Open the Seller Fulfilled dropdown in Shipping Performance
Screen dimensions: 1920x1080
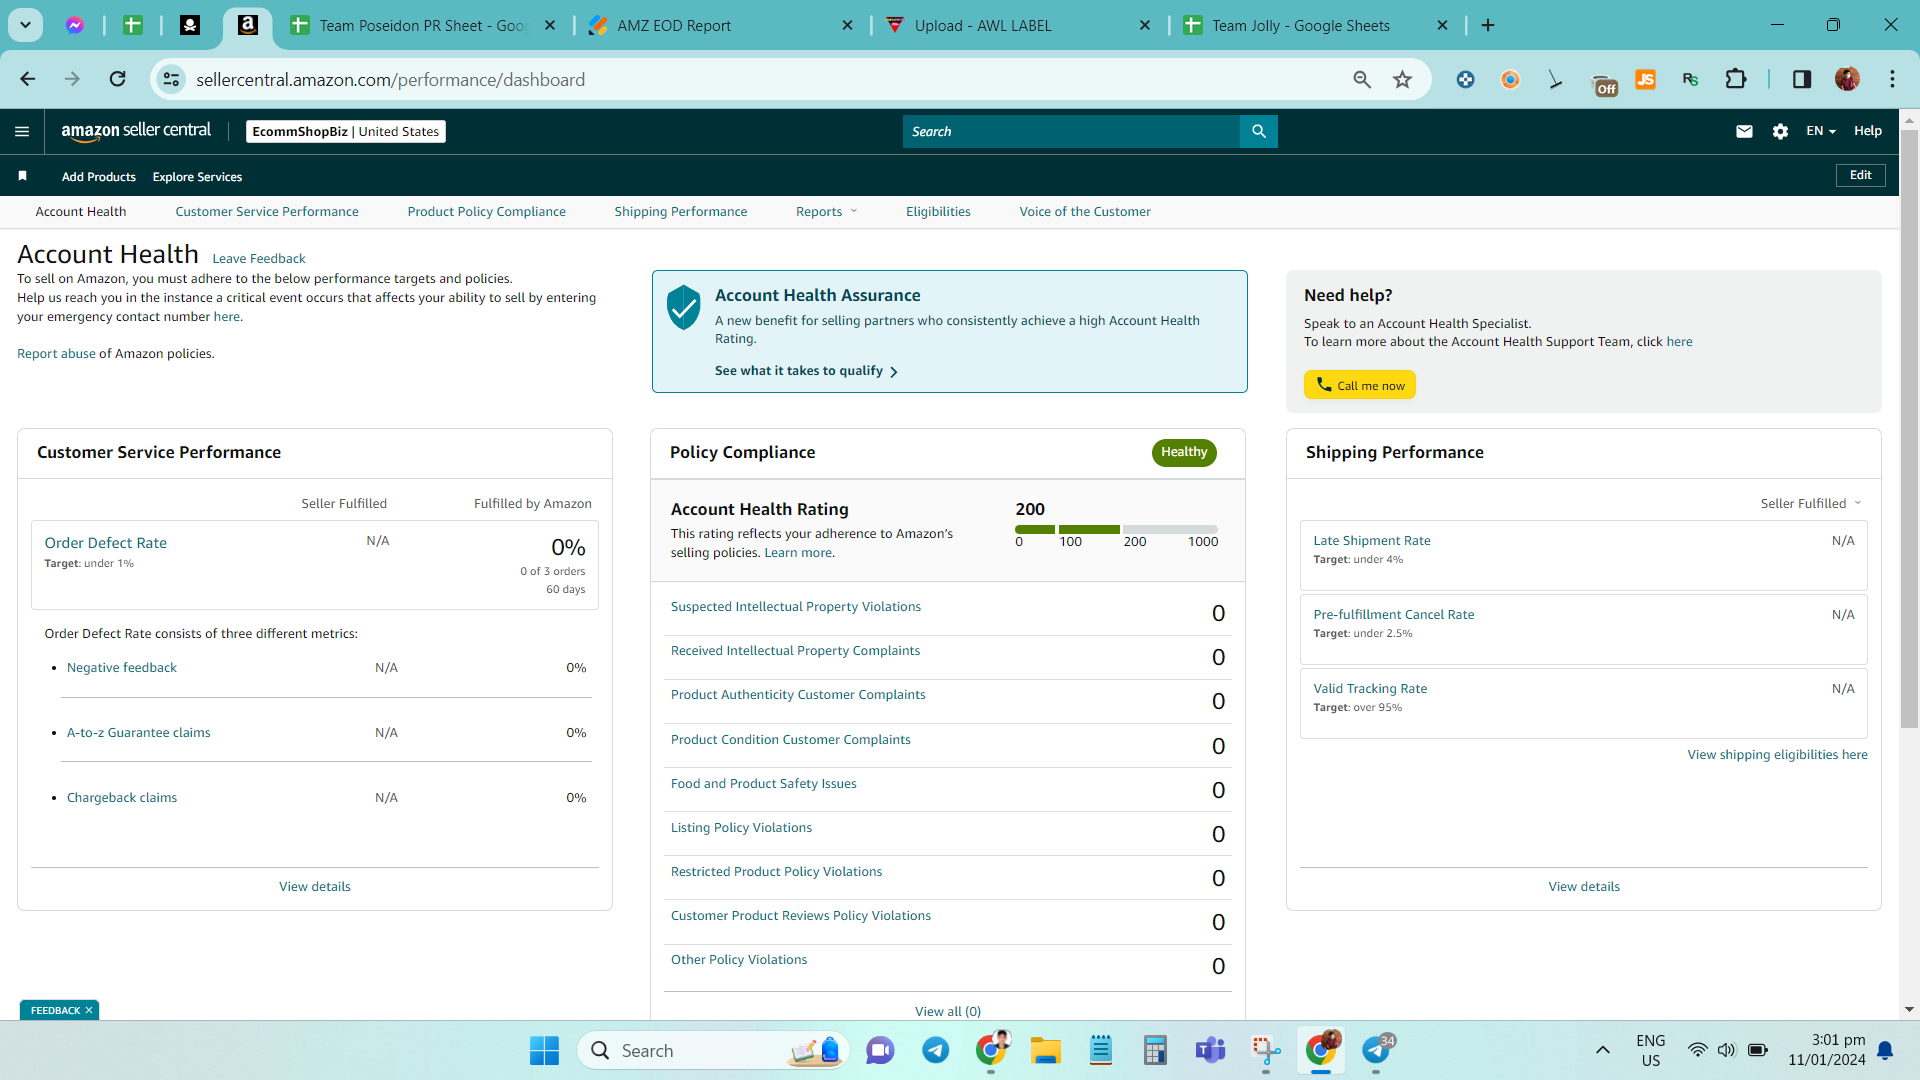[x=1811, y=503]
